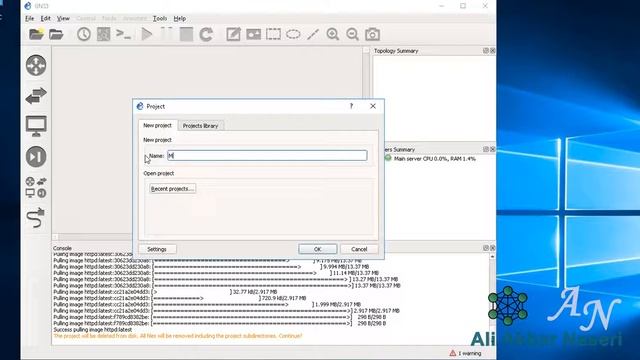The image size is (640, 360).
Task: Click the 'Success pulling image httpd:latest' line
Action: tap(93, 329)
